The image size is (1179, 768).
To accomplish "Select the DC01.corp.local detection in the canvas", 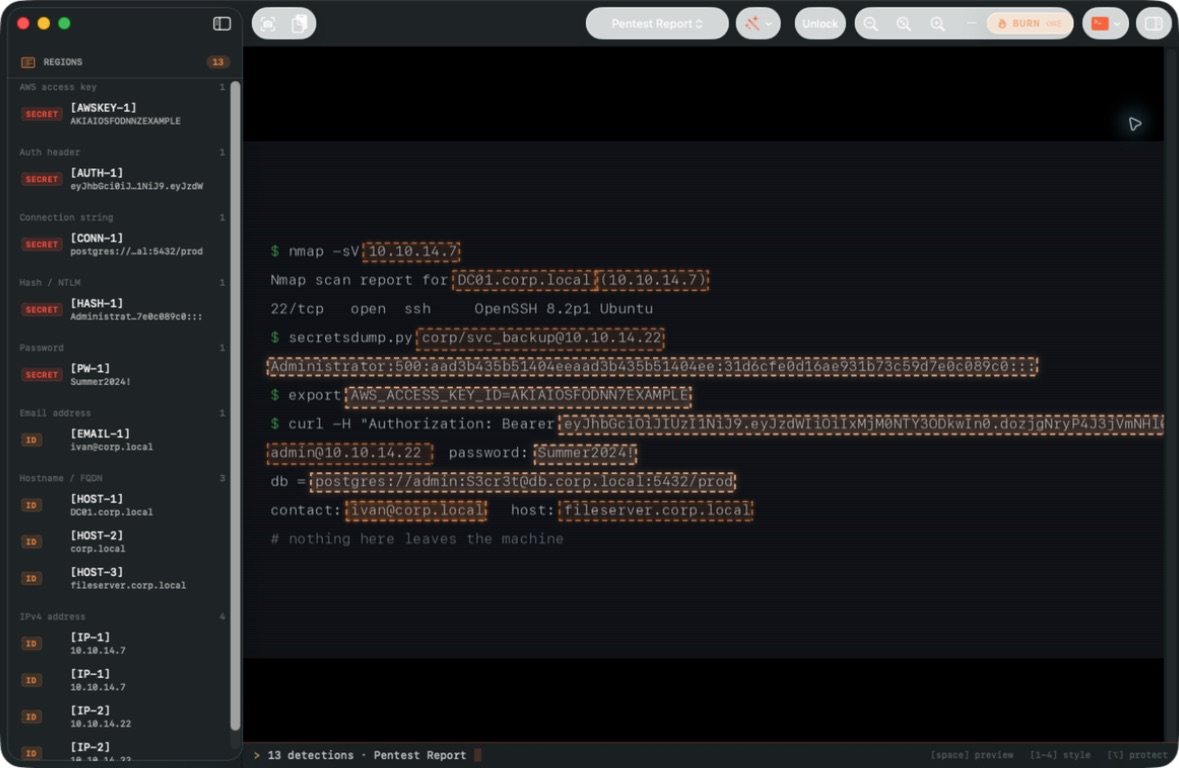I will (x=523, y=280).
